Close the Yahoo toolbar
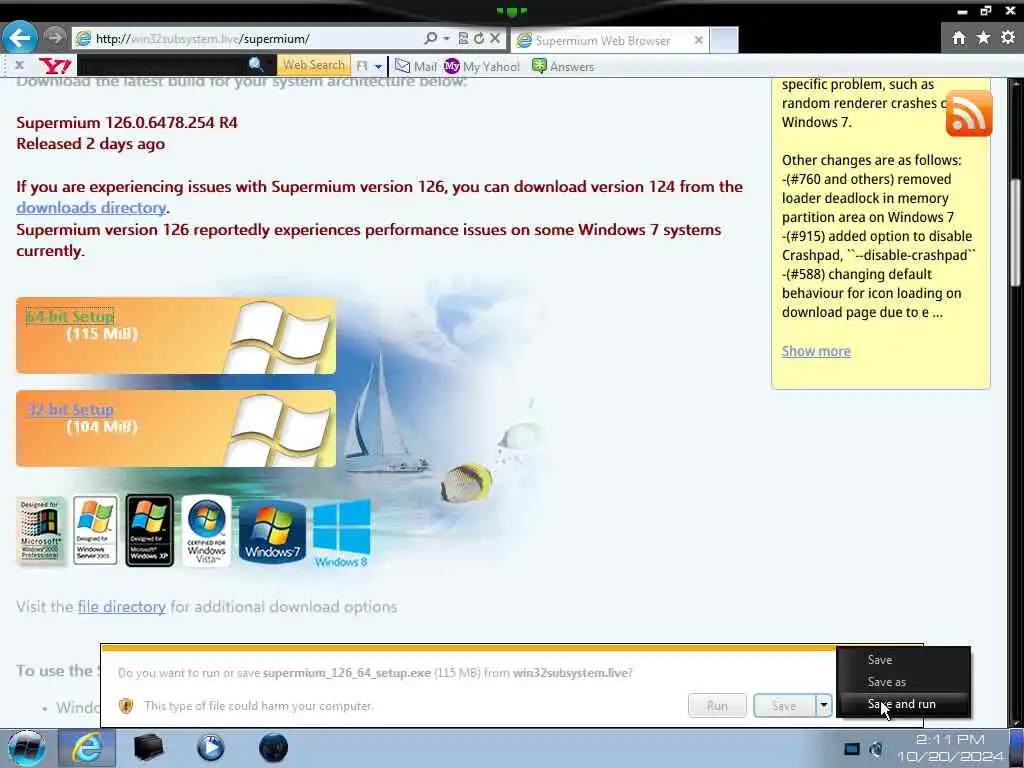This screenshot has height=768, width=1024. click(19, 65)
